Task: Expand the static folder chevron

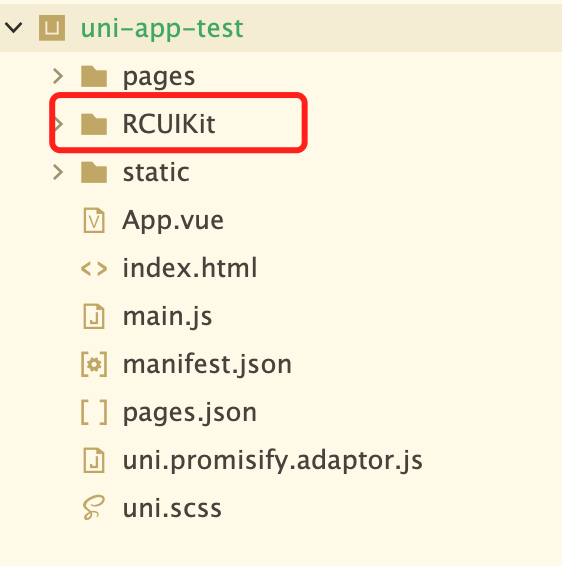Action: [x=58, y=172]
